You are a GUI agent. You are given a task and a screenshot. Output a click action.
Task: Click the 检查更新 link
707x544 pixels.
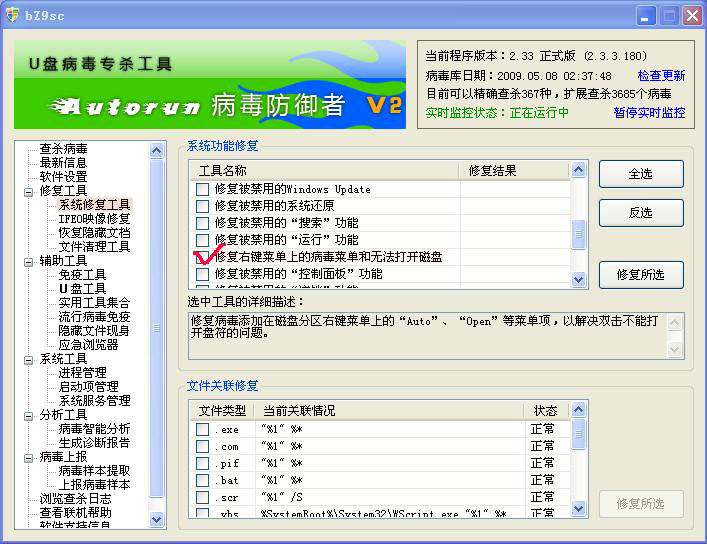click(661, 76)
